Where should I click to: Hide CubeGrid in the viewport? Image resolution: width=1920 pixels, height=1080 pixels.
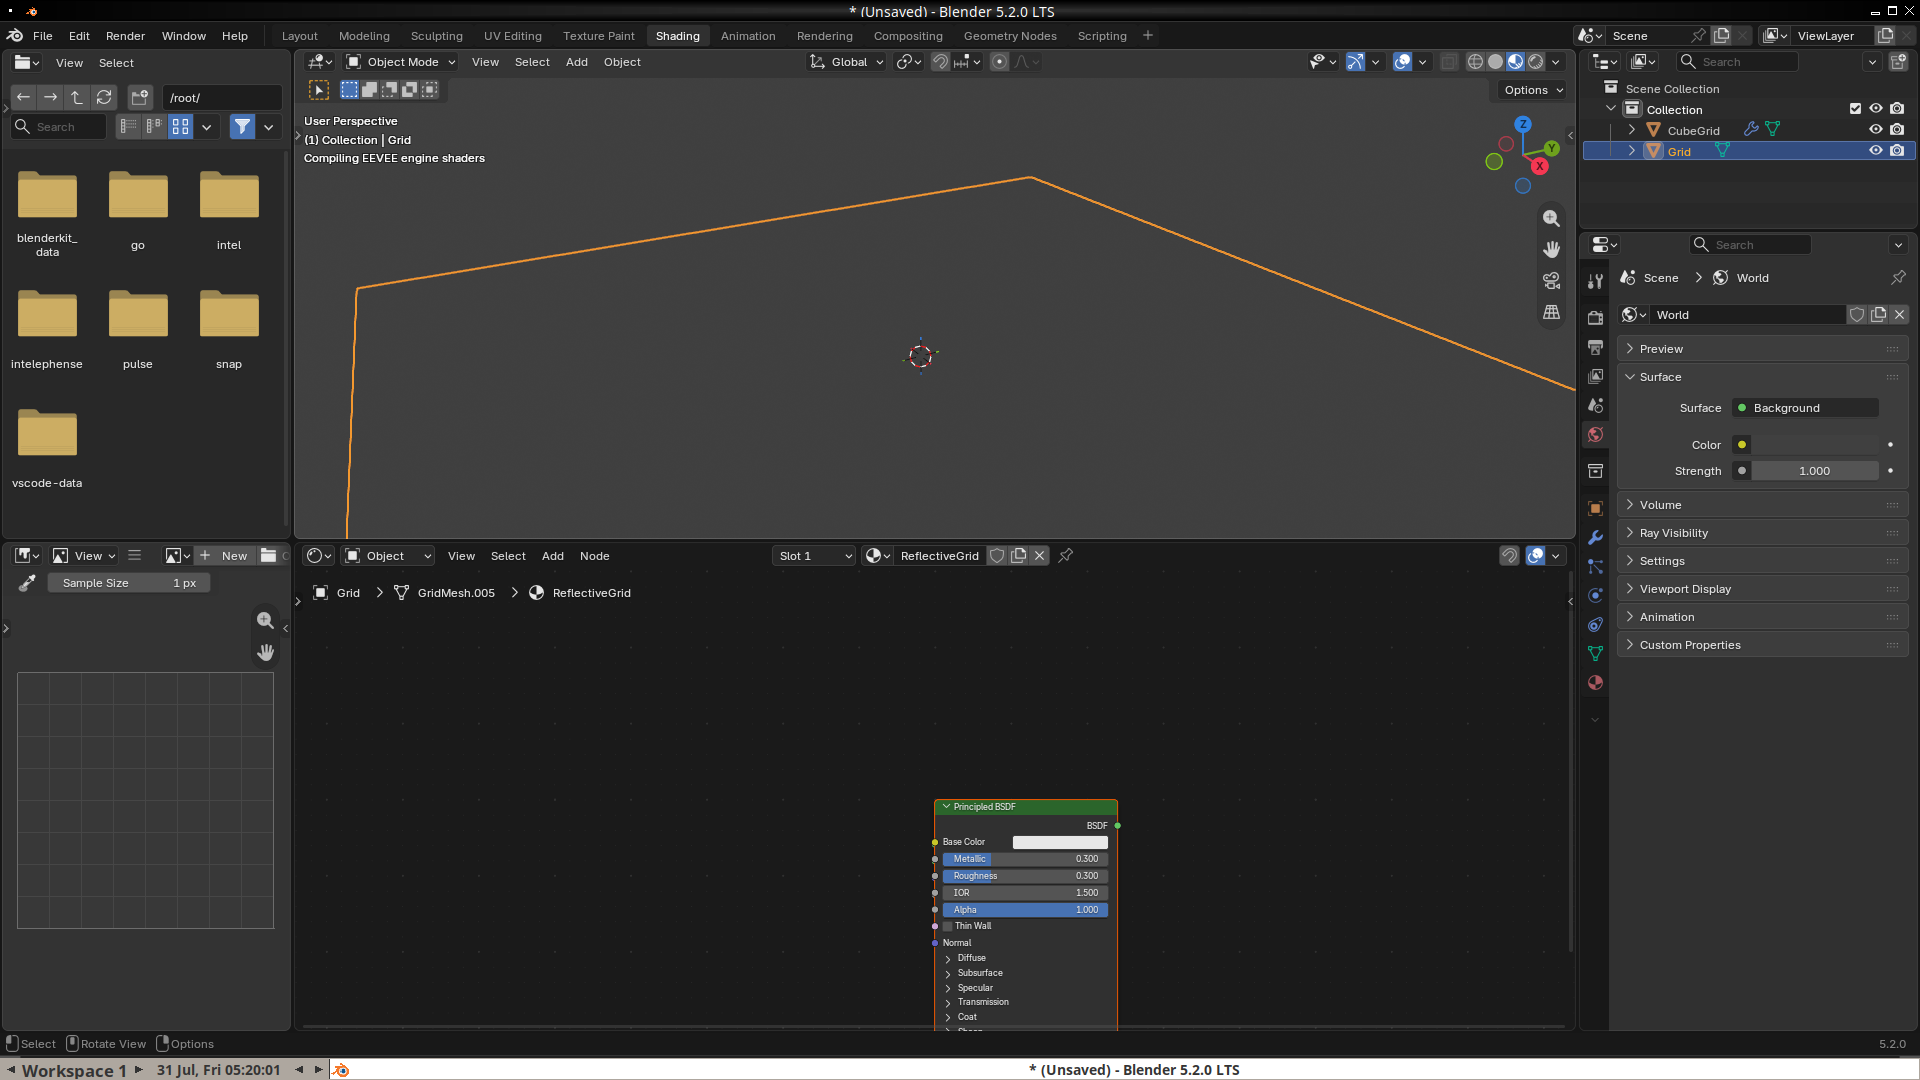(x=1876, y=130)
